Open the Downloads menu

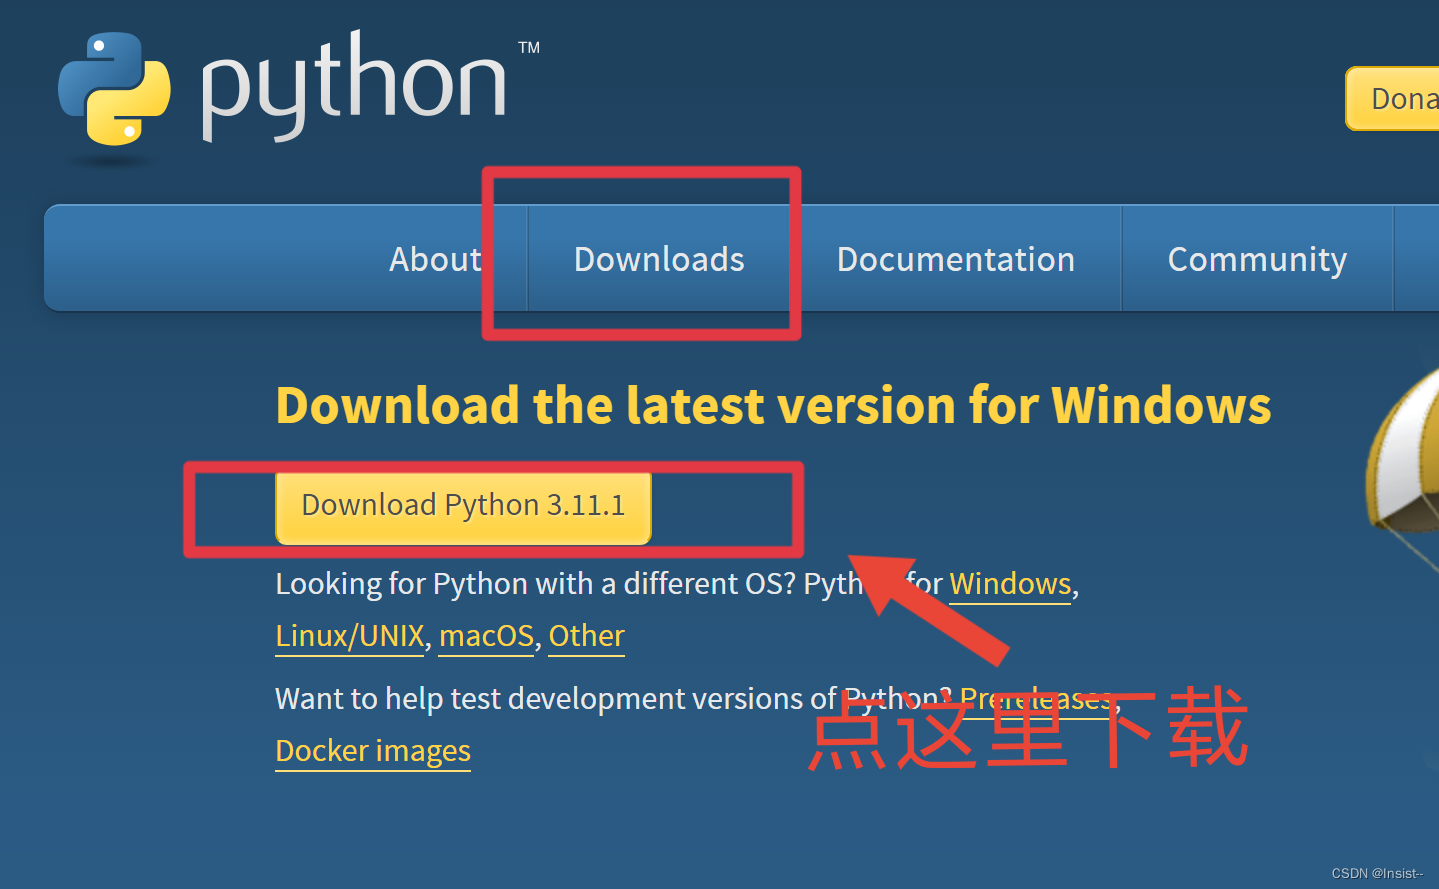pyautogui.click(x=659, y=259)
